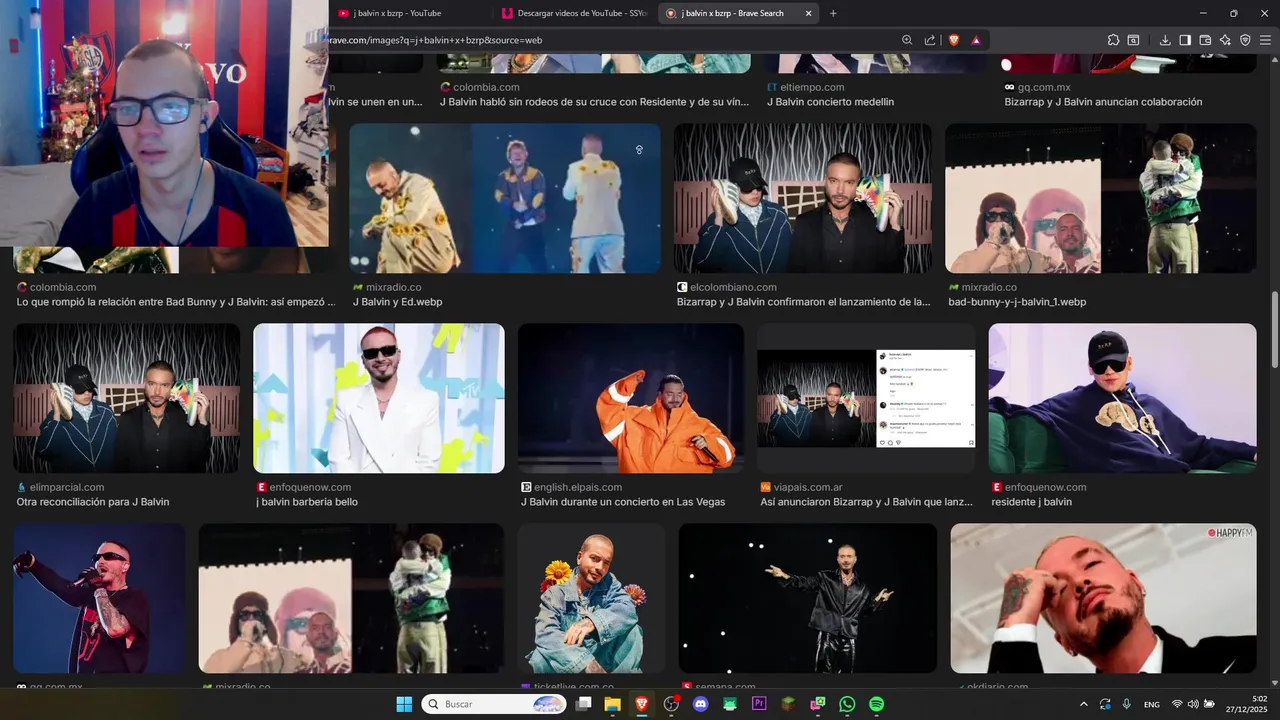Click 'Bizarrap y J Balvin anuncian colaboración' caption
The width and height of the screenshot is (1280, 720).
point(1103,102)
